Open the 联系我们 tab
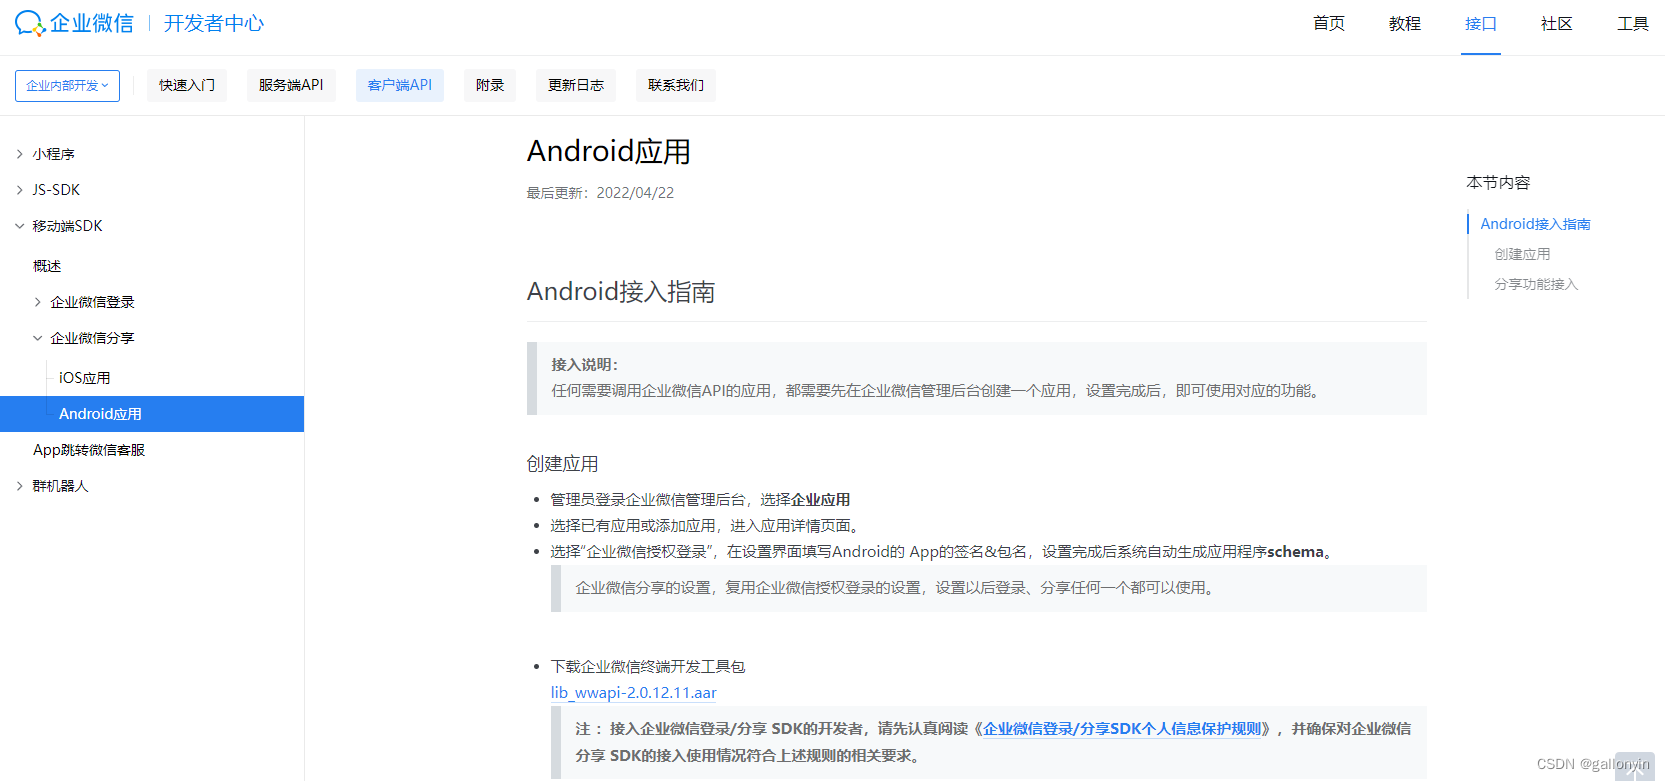 click(676, 86)
